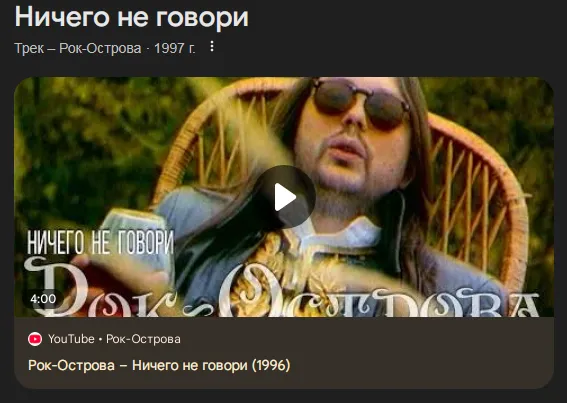Select the "Рок-Острова" artist name in the subtitle
The width and height of the screenshot is (567, 403).
click(x=100, y=48)
